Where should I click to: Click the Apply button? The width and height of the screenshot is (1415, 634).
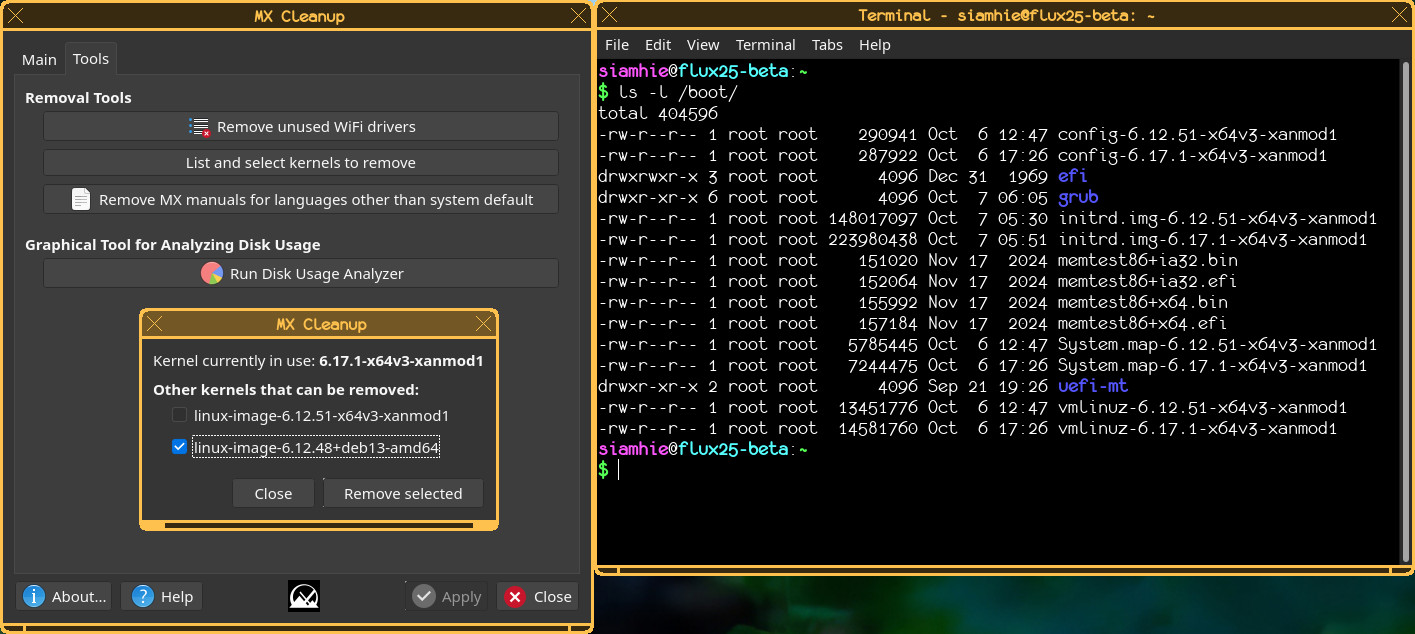pyautogui.click(x=447, y=596)
